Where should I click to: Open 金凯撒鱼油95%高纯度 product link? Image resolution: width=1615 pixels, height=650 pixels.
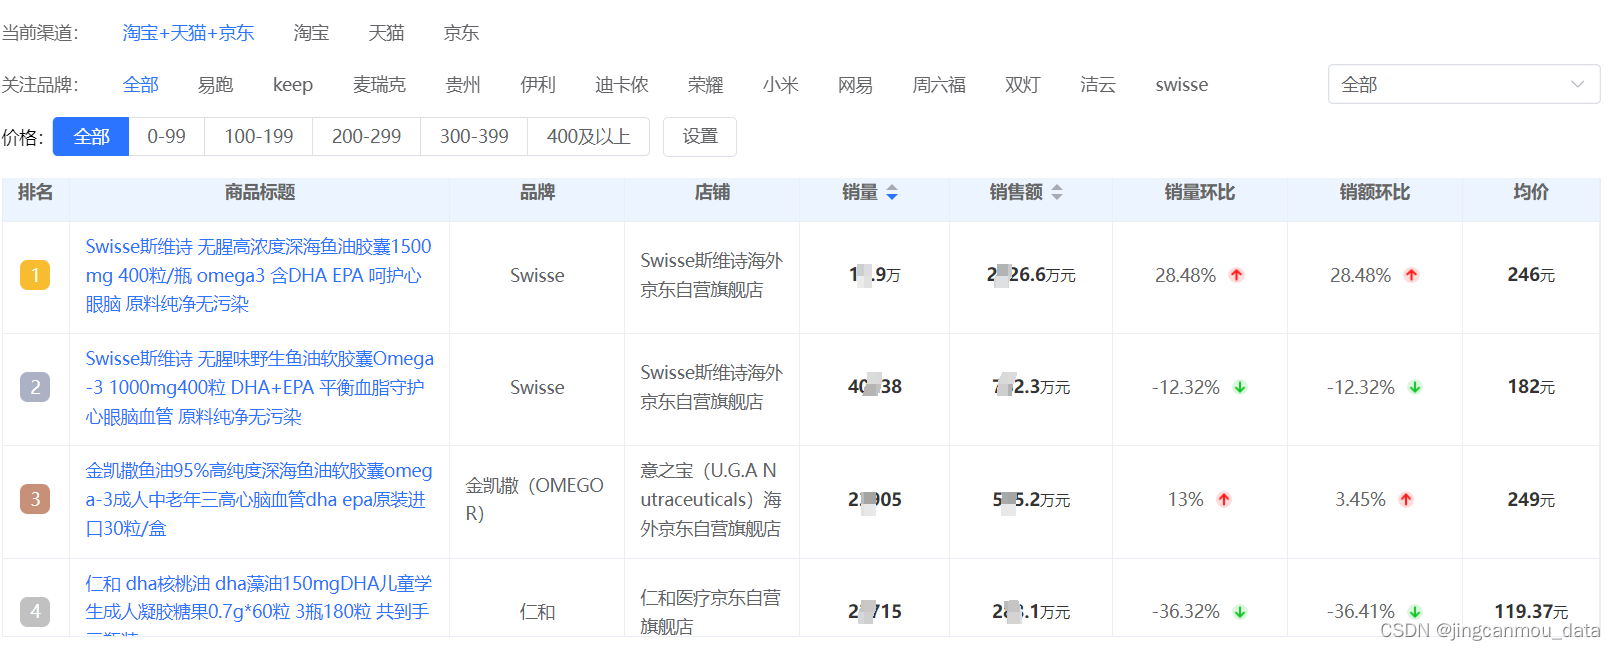[259, 499]
